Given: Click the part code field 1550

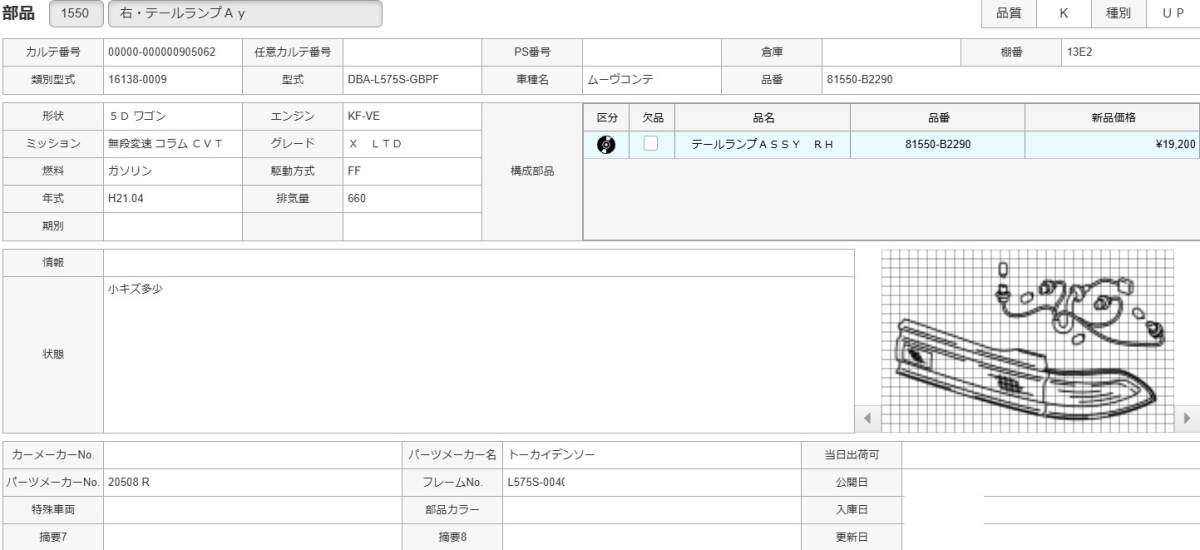Looking at the screenshot, I should pyautogui.click(x=74, y=14).
